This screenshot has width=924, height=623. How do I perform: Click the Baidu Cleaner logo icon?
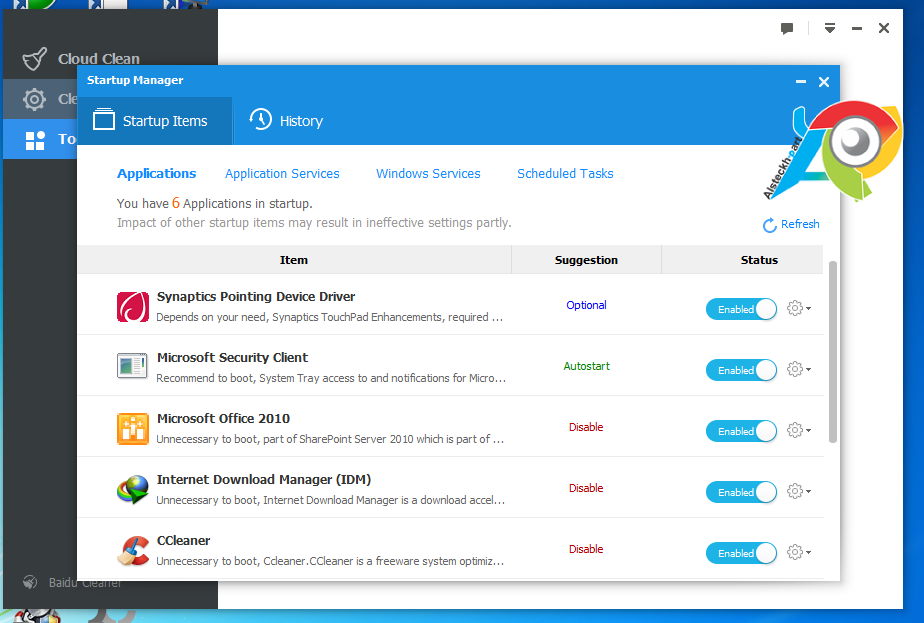click(x=30, y=582)
